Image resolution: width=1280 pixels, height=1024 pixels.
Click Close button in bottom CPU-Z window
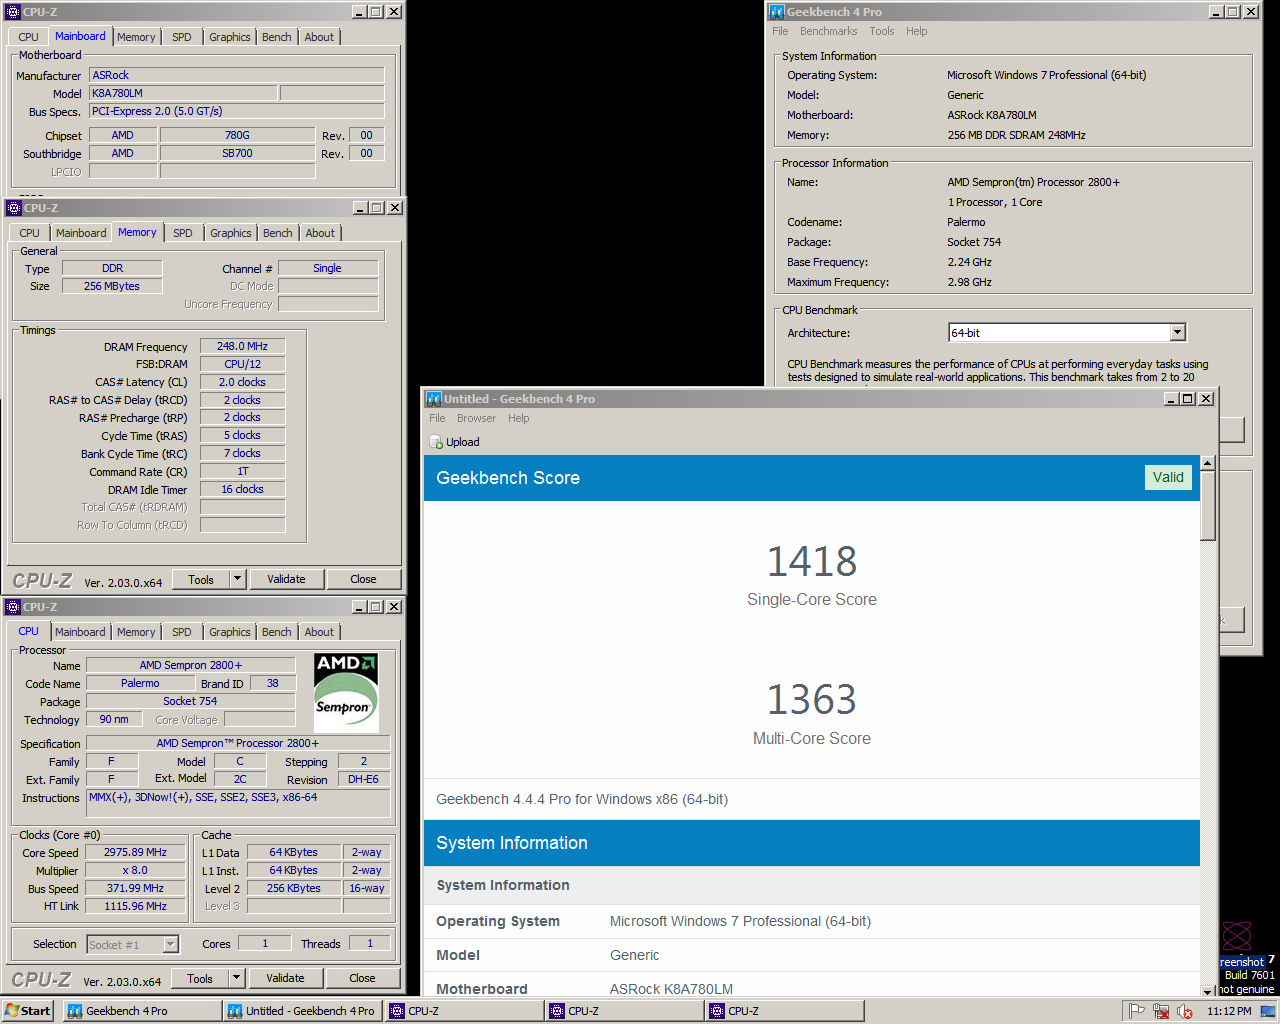tap(362, 978)
